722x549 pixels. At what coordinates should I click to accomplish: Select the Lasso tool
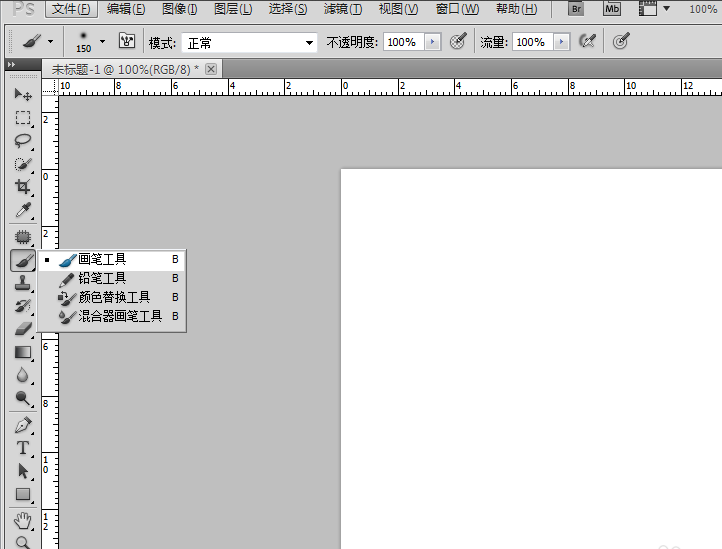[x=23, y=141]
